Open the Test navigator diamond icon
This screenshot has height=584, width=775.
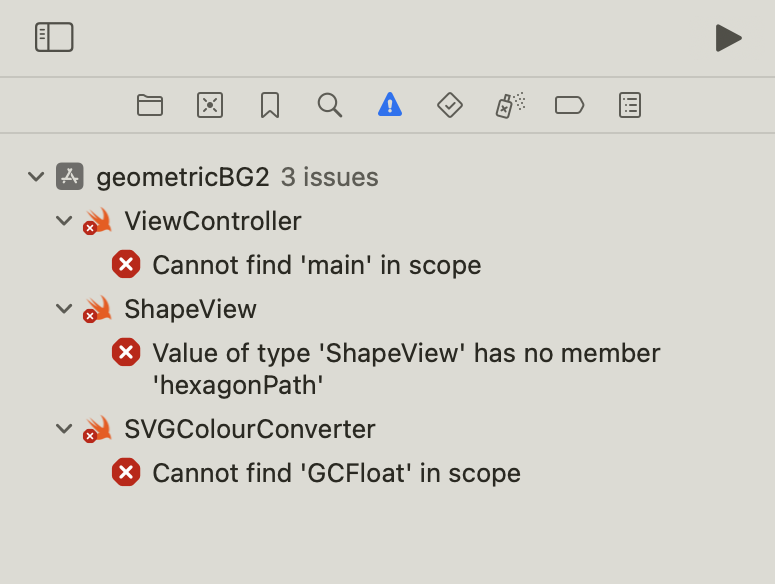[x=450, y=105]
